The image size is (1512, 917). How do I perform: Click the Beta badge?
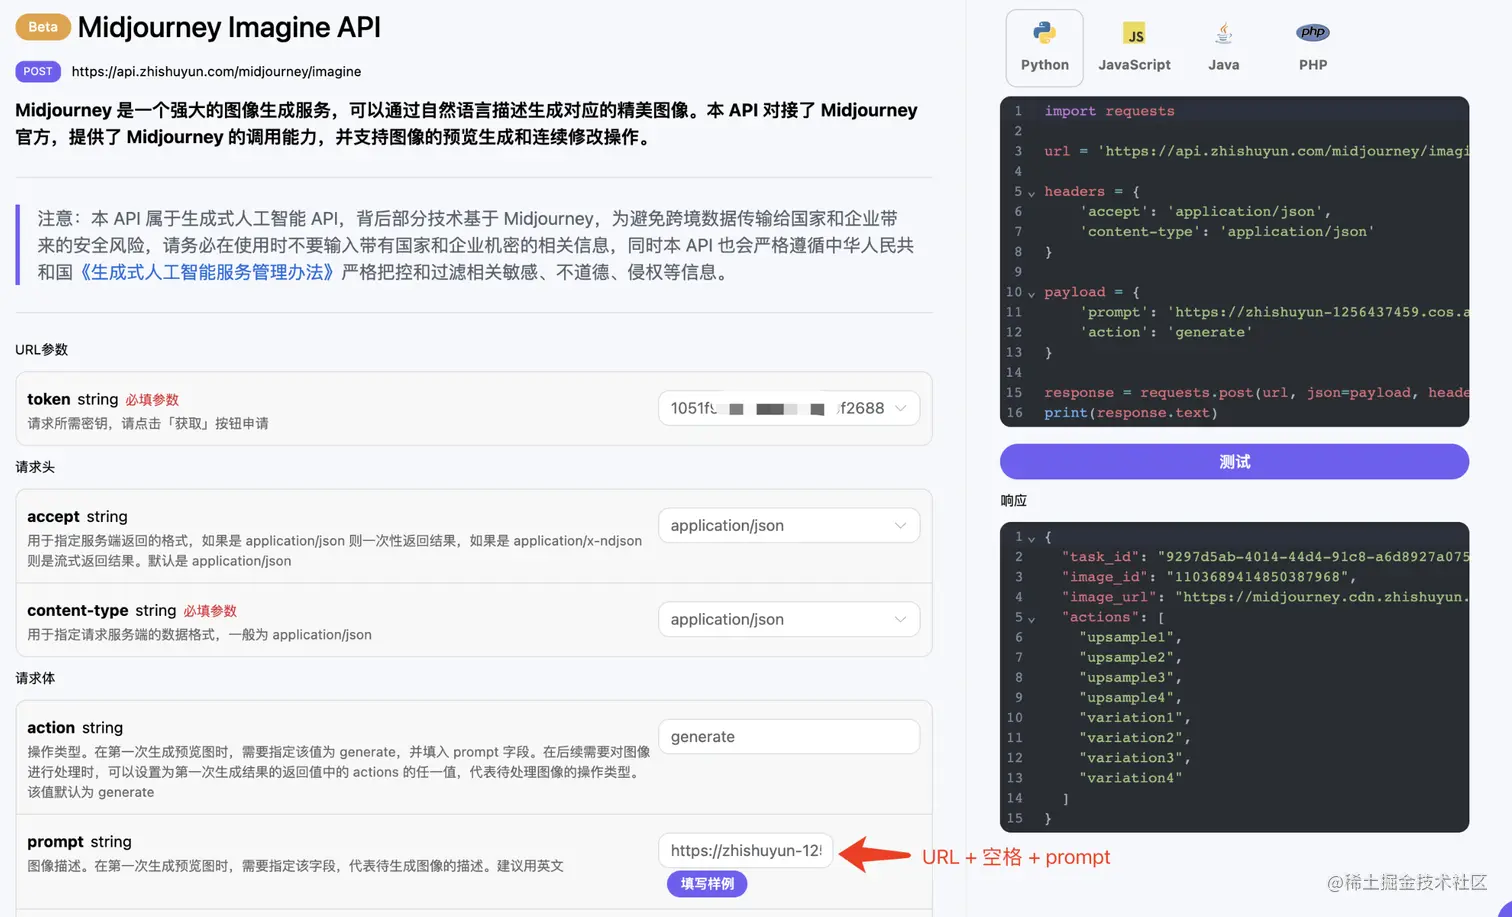point(43,27)
